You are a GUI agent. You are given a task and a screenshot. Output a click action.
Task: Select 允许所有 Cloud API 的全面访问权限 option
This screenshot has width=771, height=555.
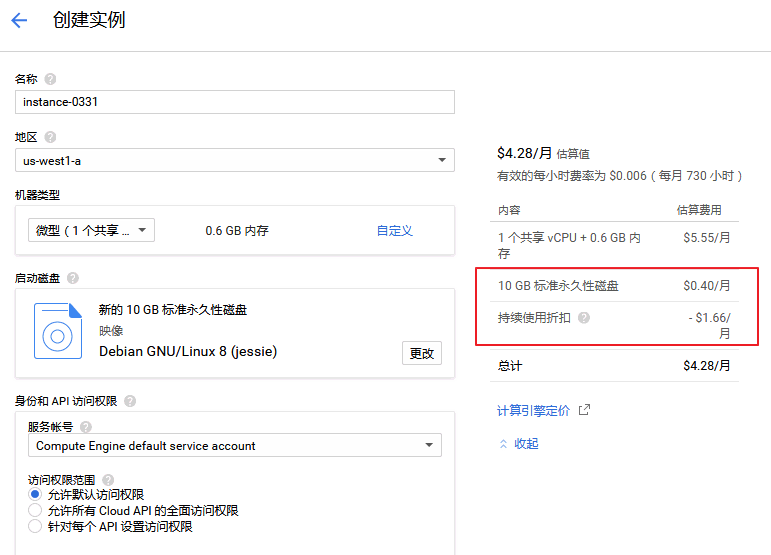pyautogui.click(x=35, y=511)
